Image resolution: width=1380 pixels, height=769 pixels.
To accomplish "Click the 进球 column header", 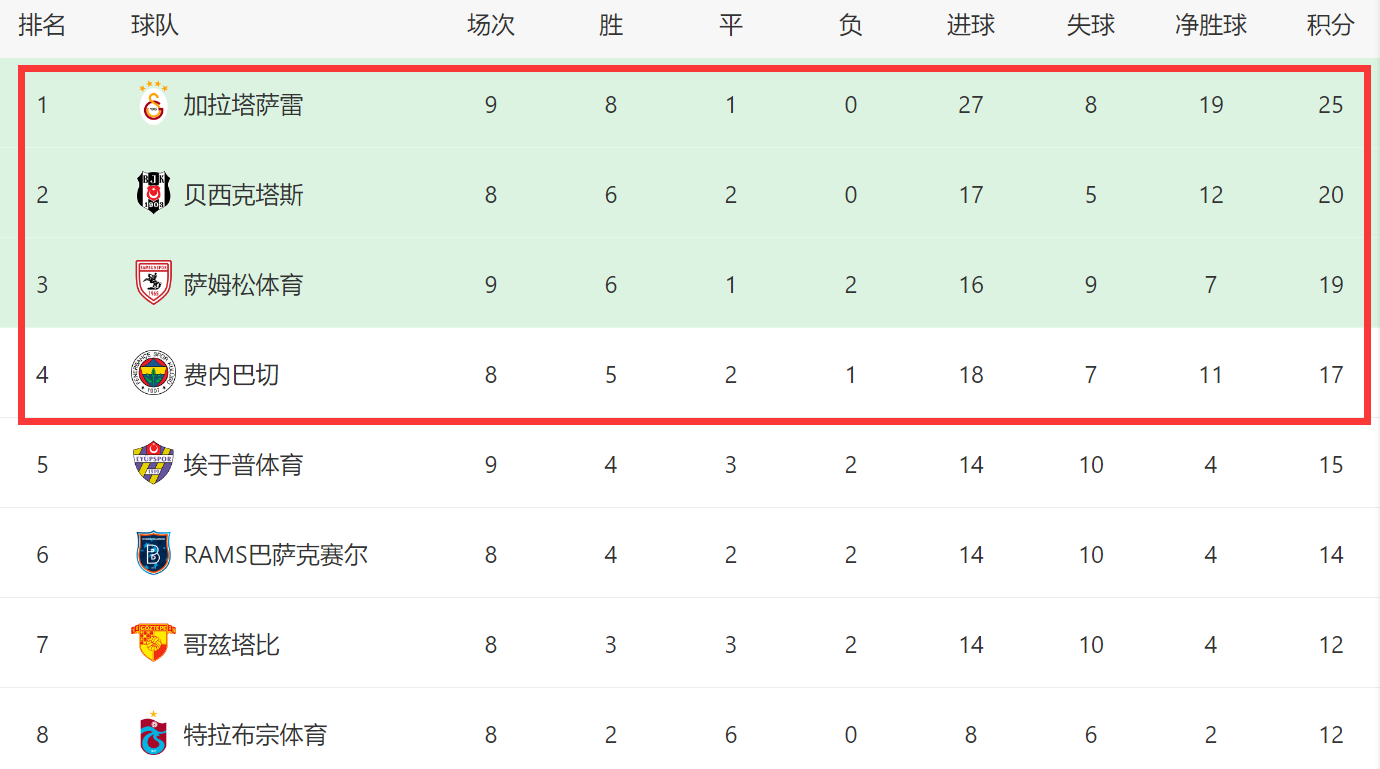I will point(970,26).
